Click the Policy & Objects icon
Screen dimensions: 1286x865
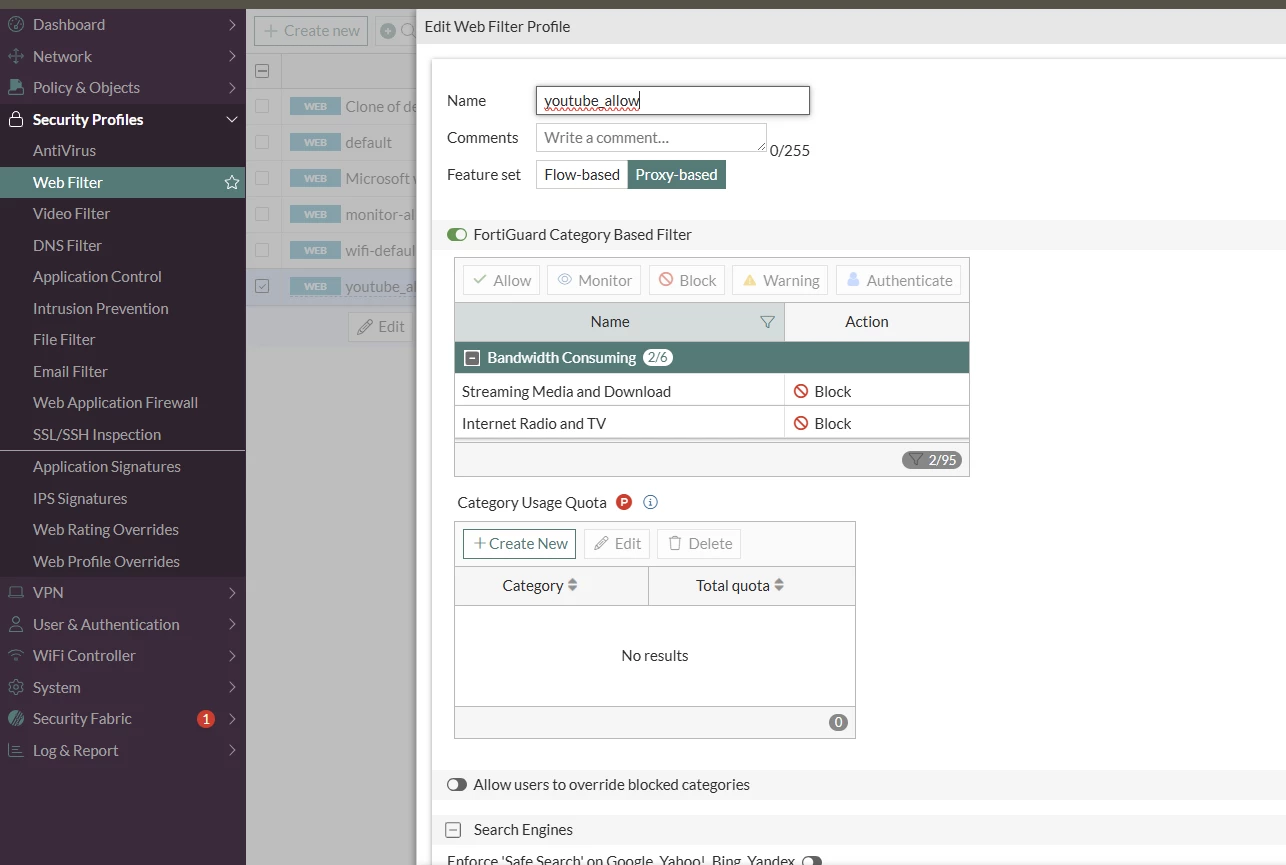[x=15, y=87]
